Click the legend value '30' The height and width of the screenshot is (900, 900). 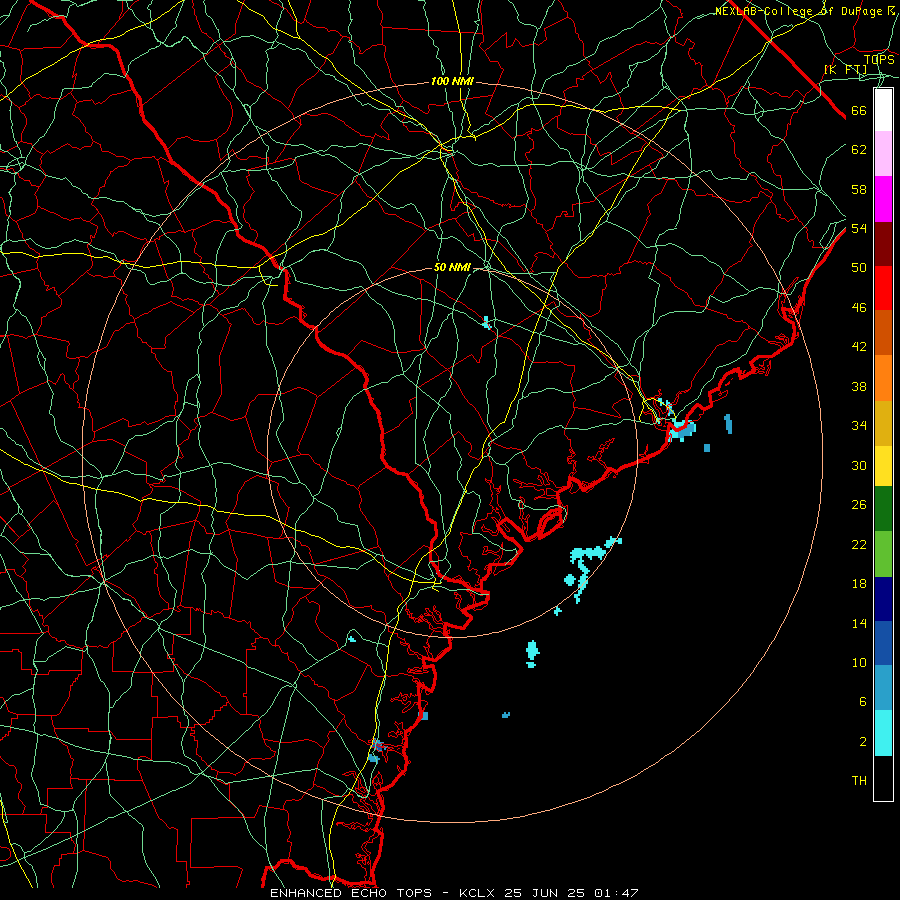click(859, 465)
